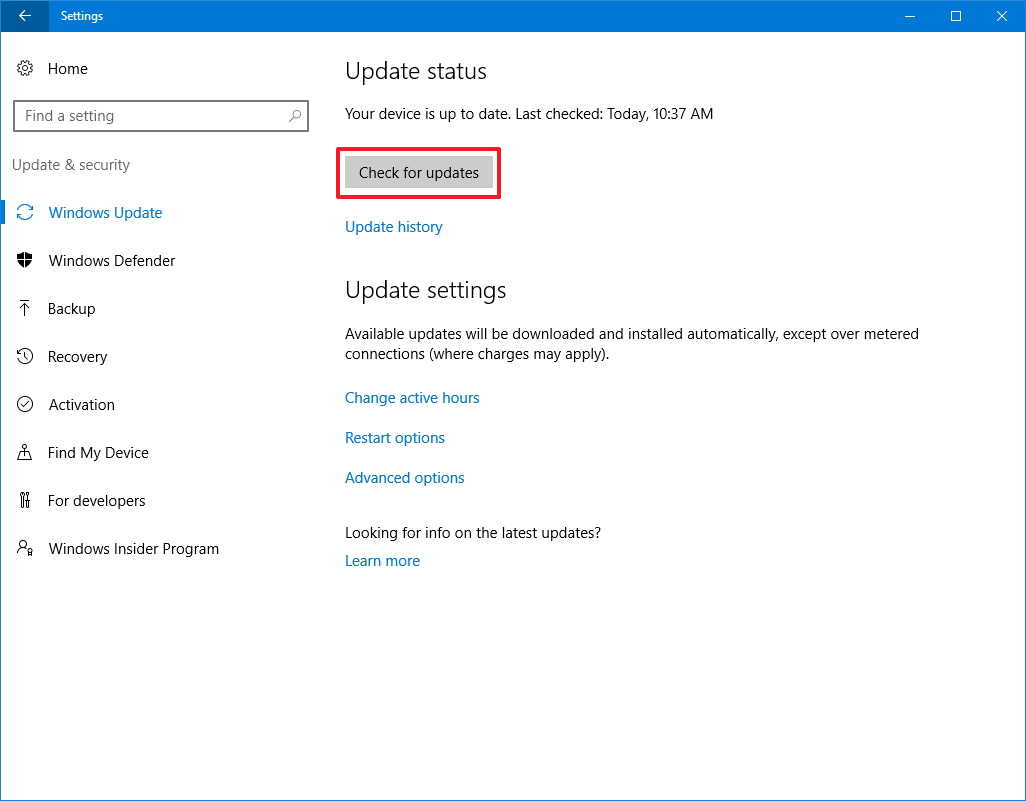Open the Activation page
Screen dimensions: 1026x801
82,404
